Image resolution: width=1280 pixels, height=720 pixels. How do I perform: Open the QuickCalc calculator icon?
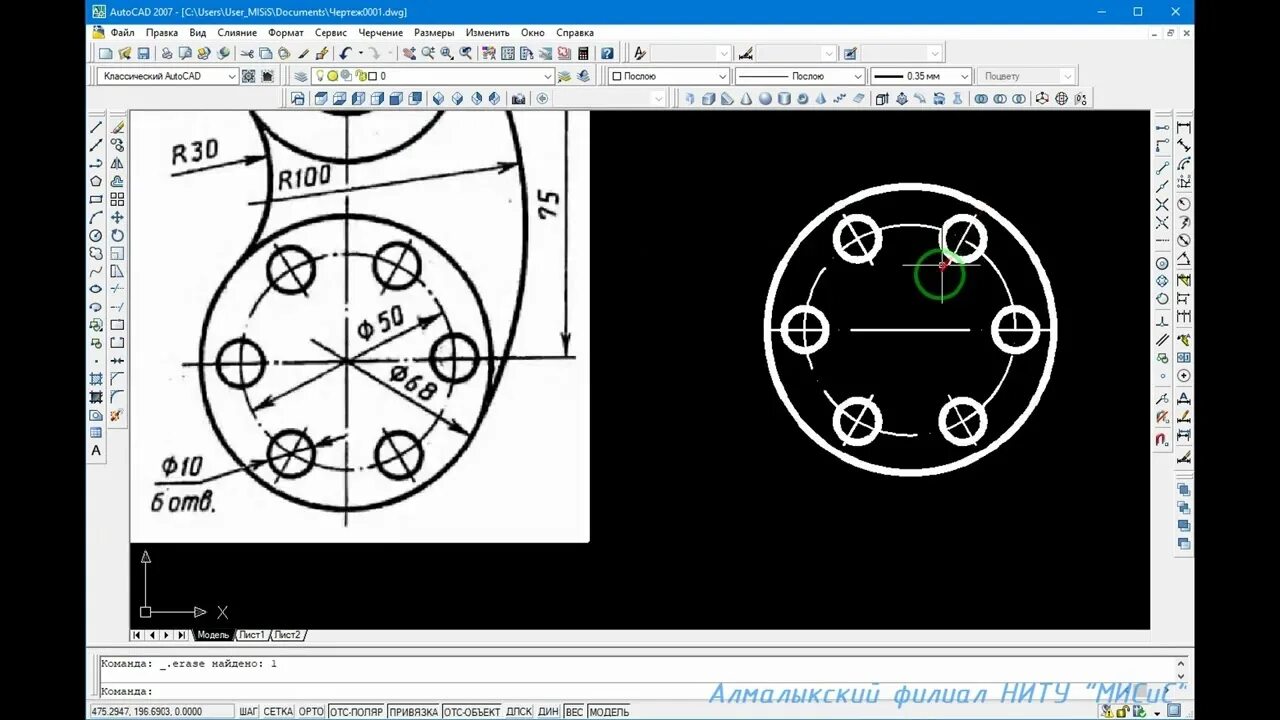click(x=582, y=53)
